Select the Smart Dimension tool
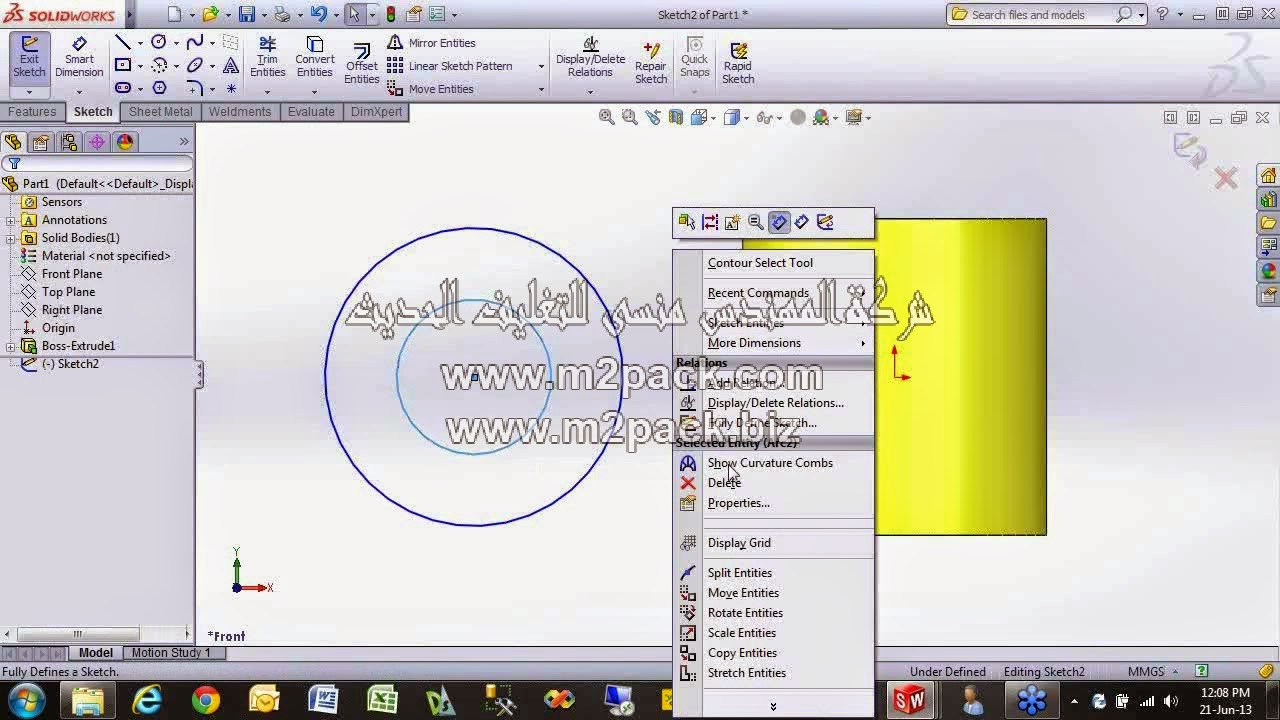1280x720 pixels. point(79,57)
